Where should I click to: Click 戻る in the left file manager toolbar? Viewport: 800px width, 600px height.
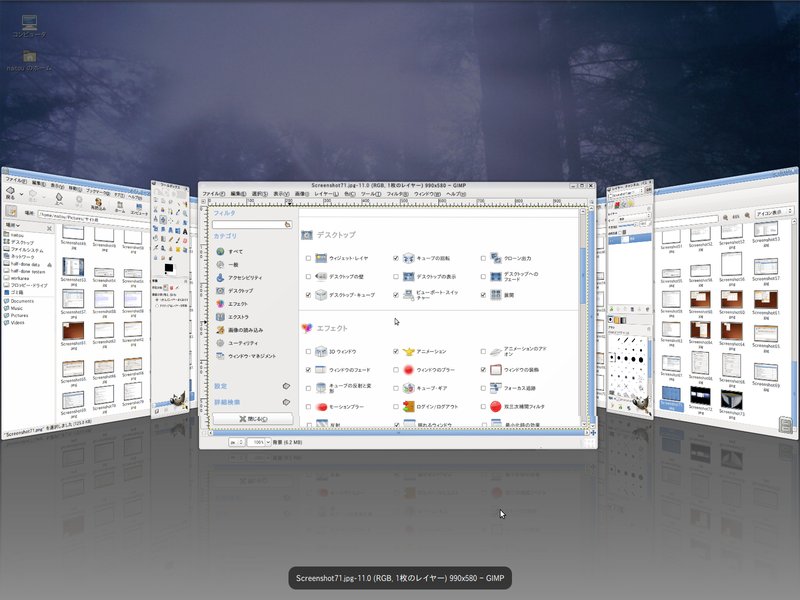(x=11, y=192)
